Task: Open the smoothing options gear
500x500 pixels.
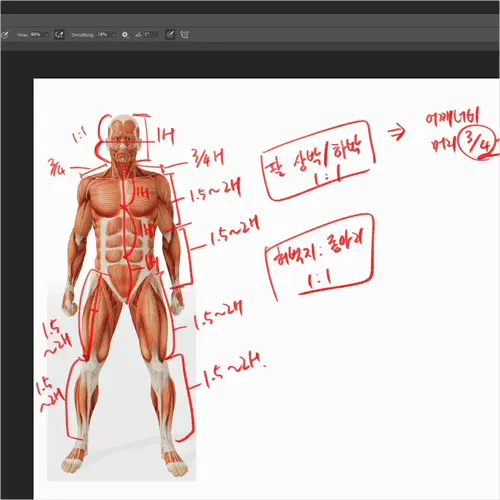Action: pos(125,35)
